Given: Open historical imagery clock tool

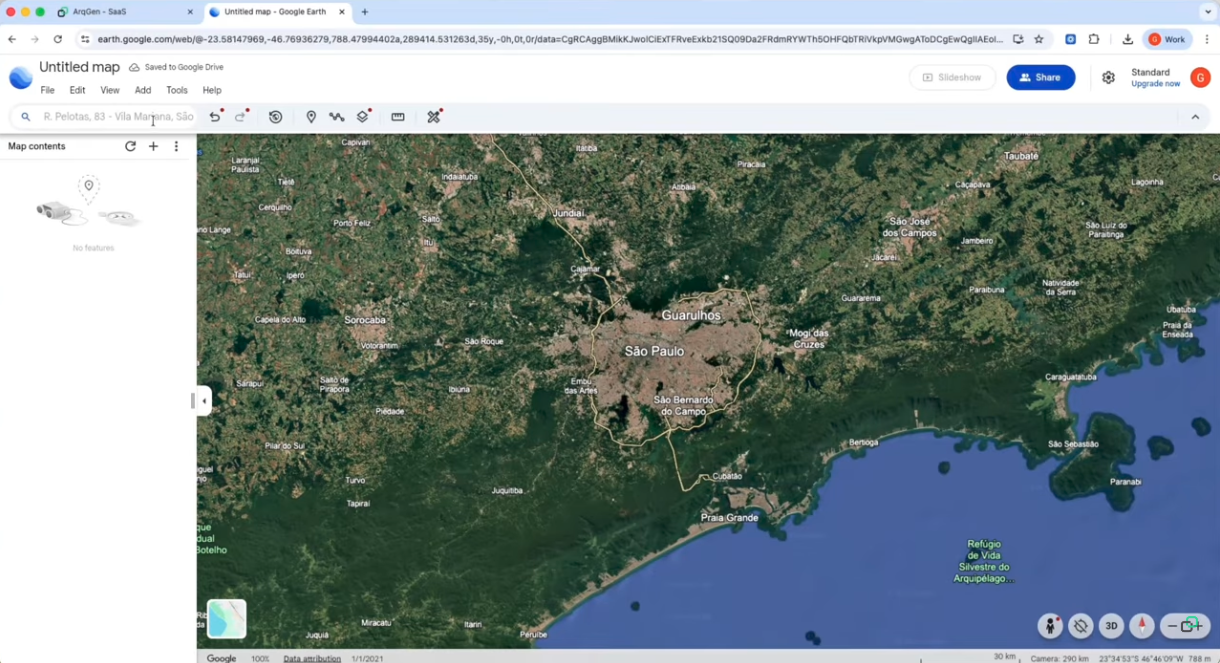Looking at the screenshot, I should [x=276, y=117].
